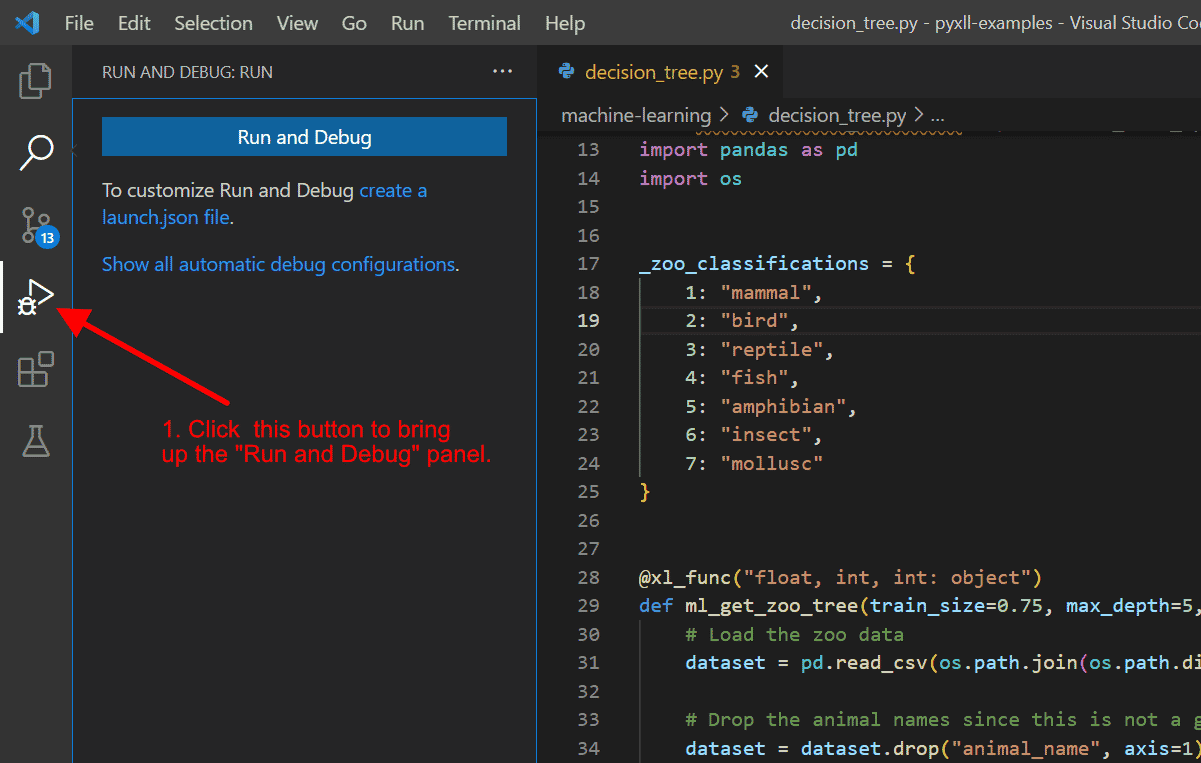Image resolution: width=1201 pixels, height=763 pixels.
Task: Open the Explorer view in activity bar
Action: (x=36, y=80)
